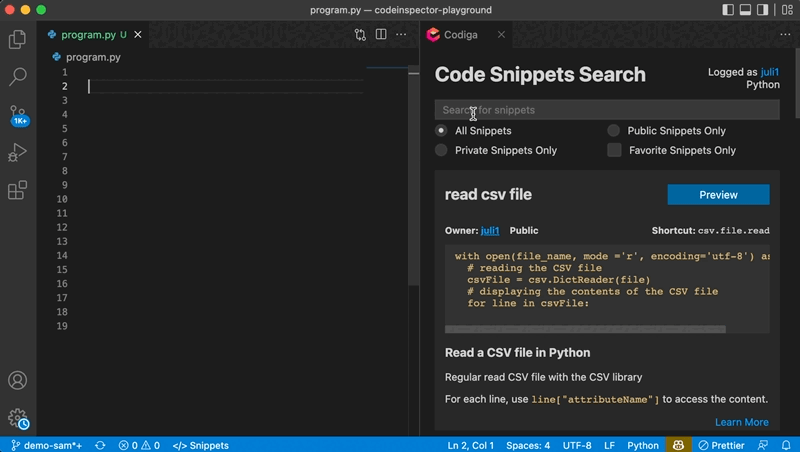Select the All Snippets radio option
The width and height of the screenshot is (800, 452).
tap(441, 131)
